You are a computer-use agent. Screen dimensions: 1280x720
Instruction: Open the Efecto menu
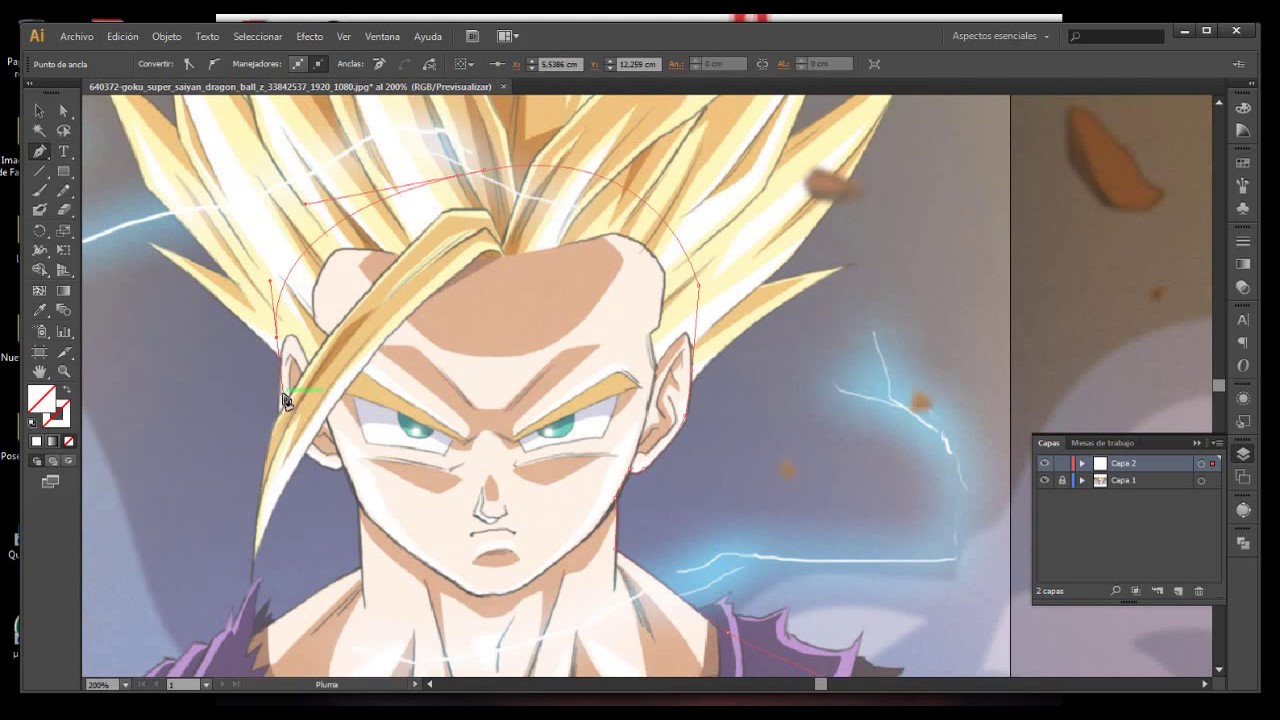click(x=309, y=36)
